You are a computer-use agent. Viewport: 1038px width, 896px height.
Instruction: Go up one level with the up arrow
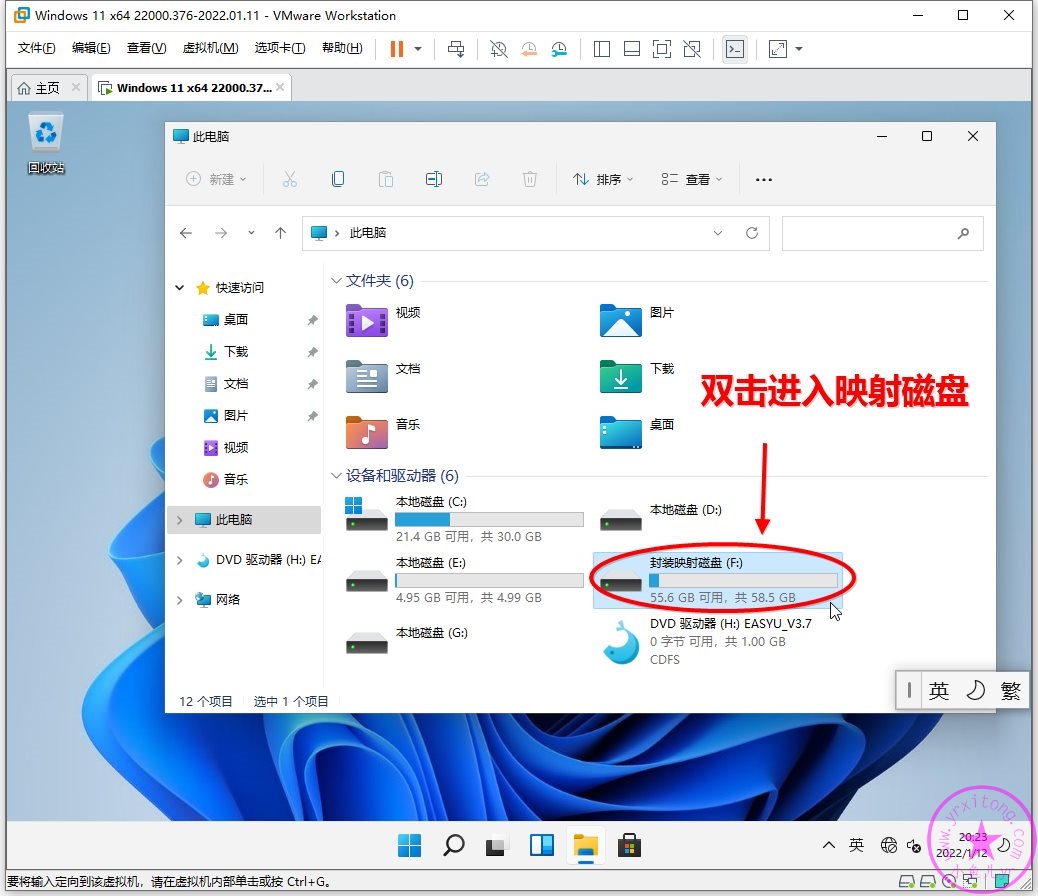coord(281,233)
